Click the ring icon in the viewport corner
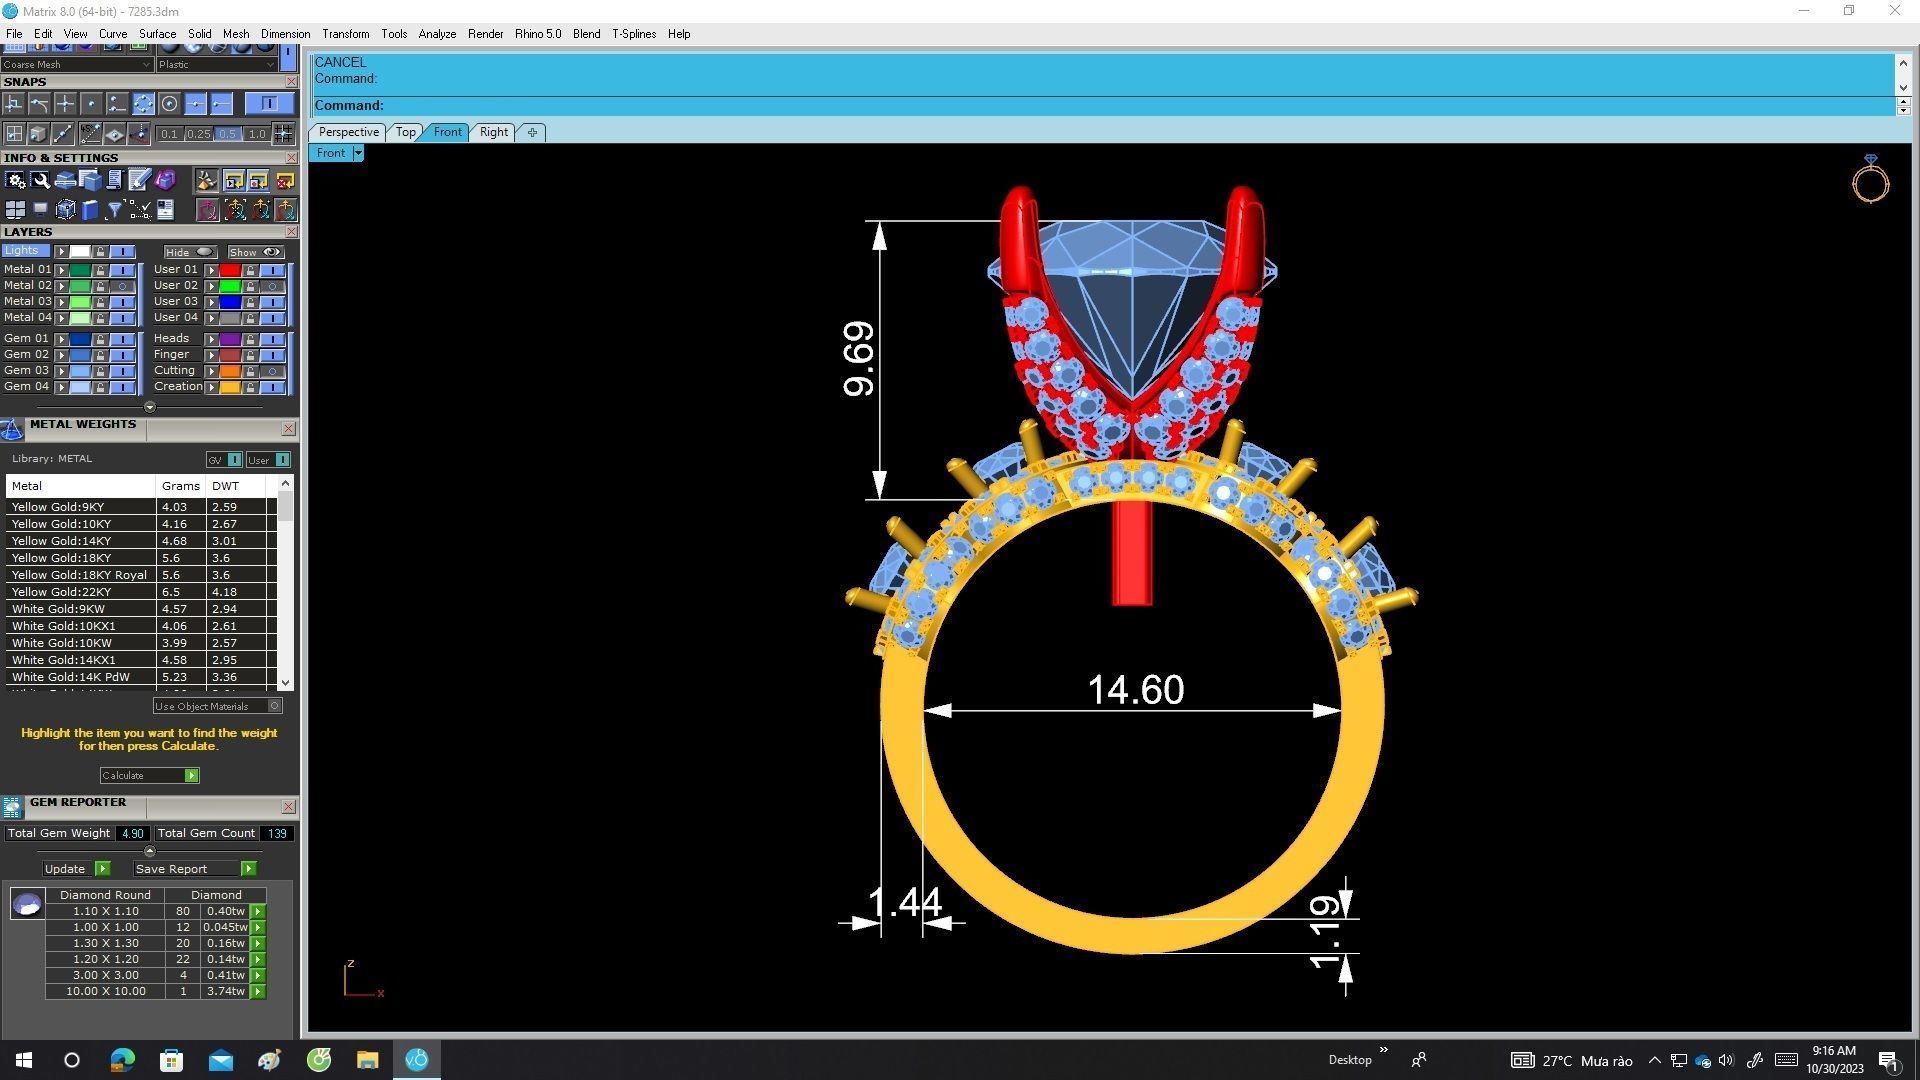Image resolution: width=1920 pixels, height=1080 pixels. pos(1870,179)
